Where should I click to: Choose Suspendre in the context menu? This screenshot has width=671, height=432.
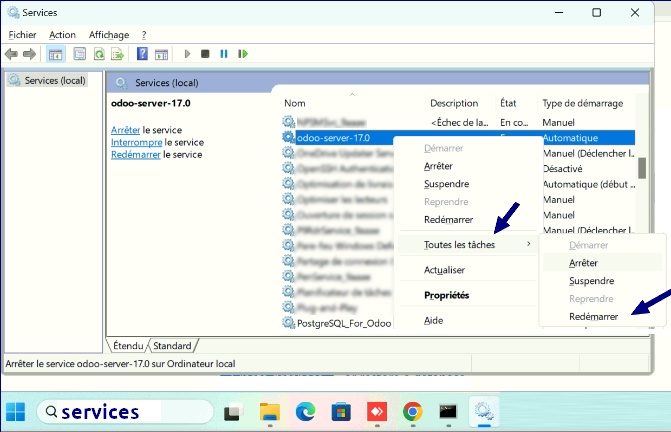click(446, 184)
